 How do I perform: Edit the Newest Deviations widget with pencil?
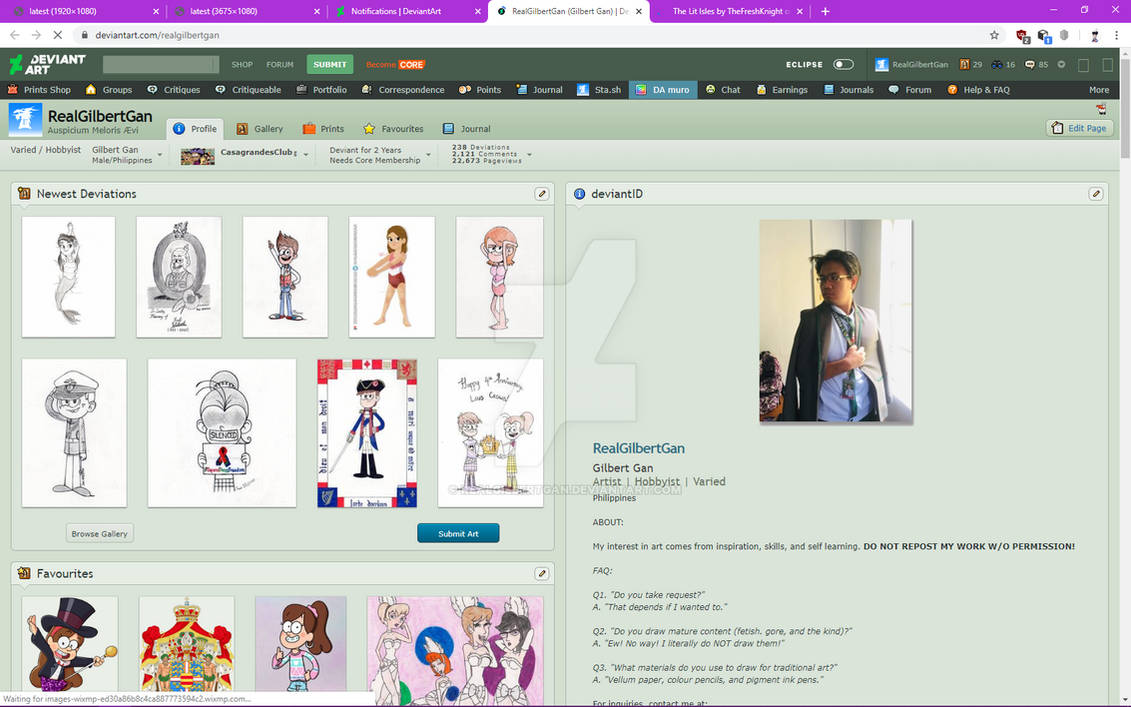(542, 193)
